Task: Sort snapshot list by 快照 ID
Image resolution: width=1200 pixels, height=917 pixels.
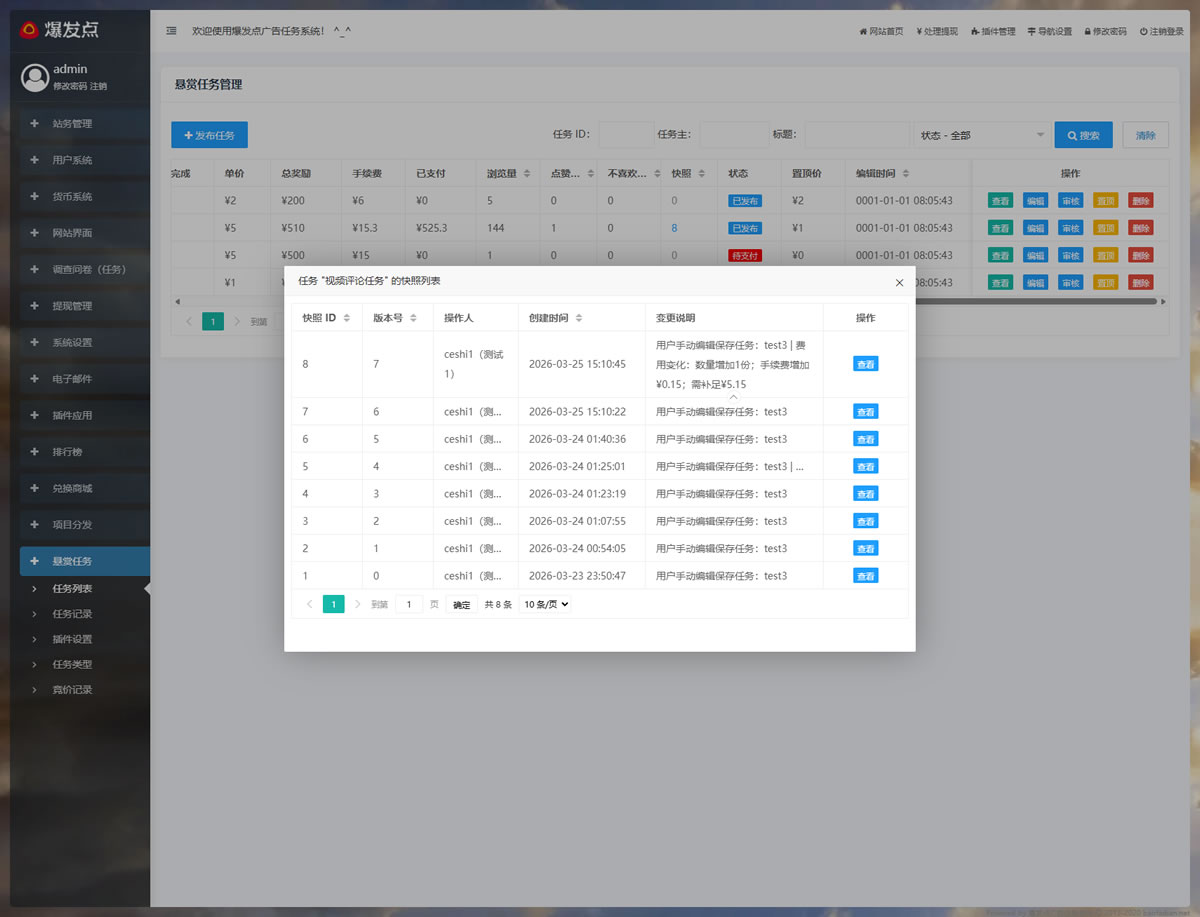Action: click(x=347, y=318)
